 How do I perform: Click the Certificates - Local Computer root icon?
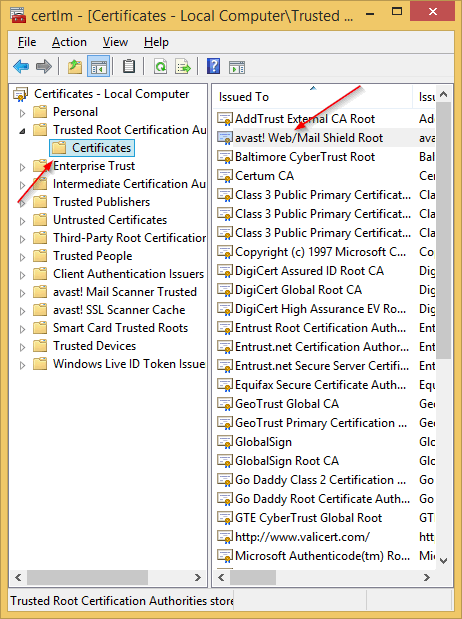coord(20,94)
